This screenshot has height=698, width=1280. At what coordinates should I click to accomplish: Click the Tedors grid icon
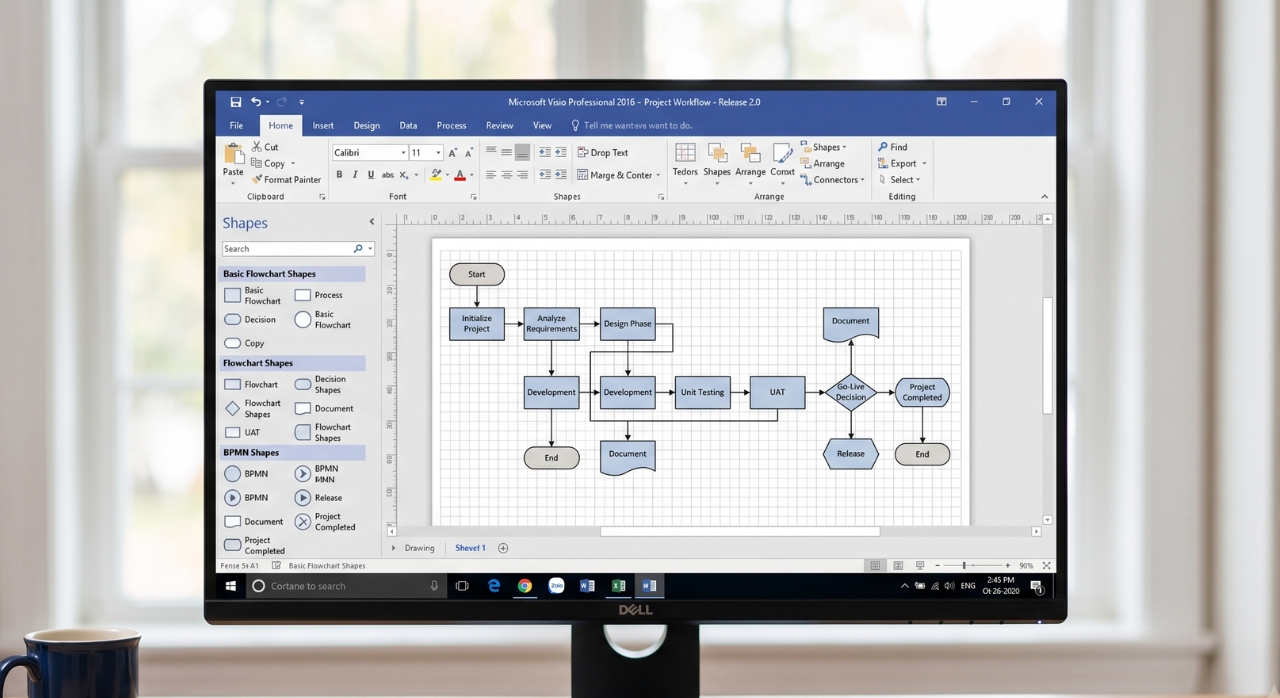685,152
